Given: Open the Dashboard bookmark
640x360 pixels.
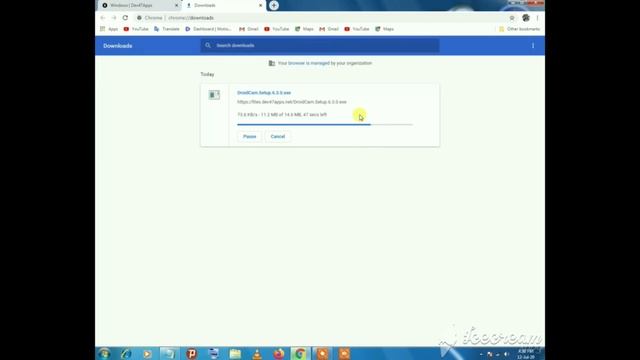Looking at the screenshot, I should click(x=208, y=29).
